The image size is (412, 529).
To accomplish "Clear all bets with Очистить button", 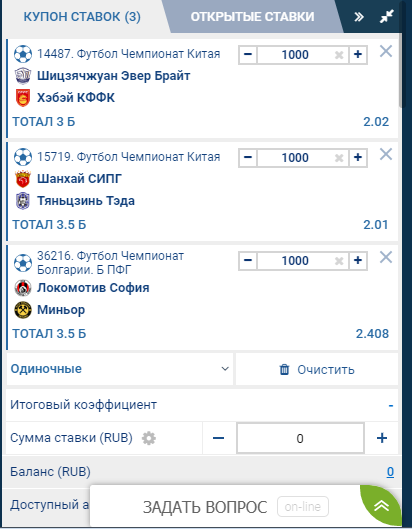I will (x=317, y=369).
